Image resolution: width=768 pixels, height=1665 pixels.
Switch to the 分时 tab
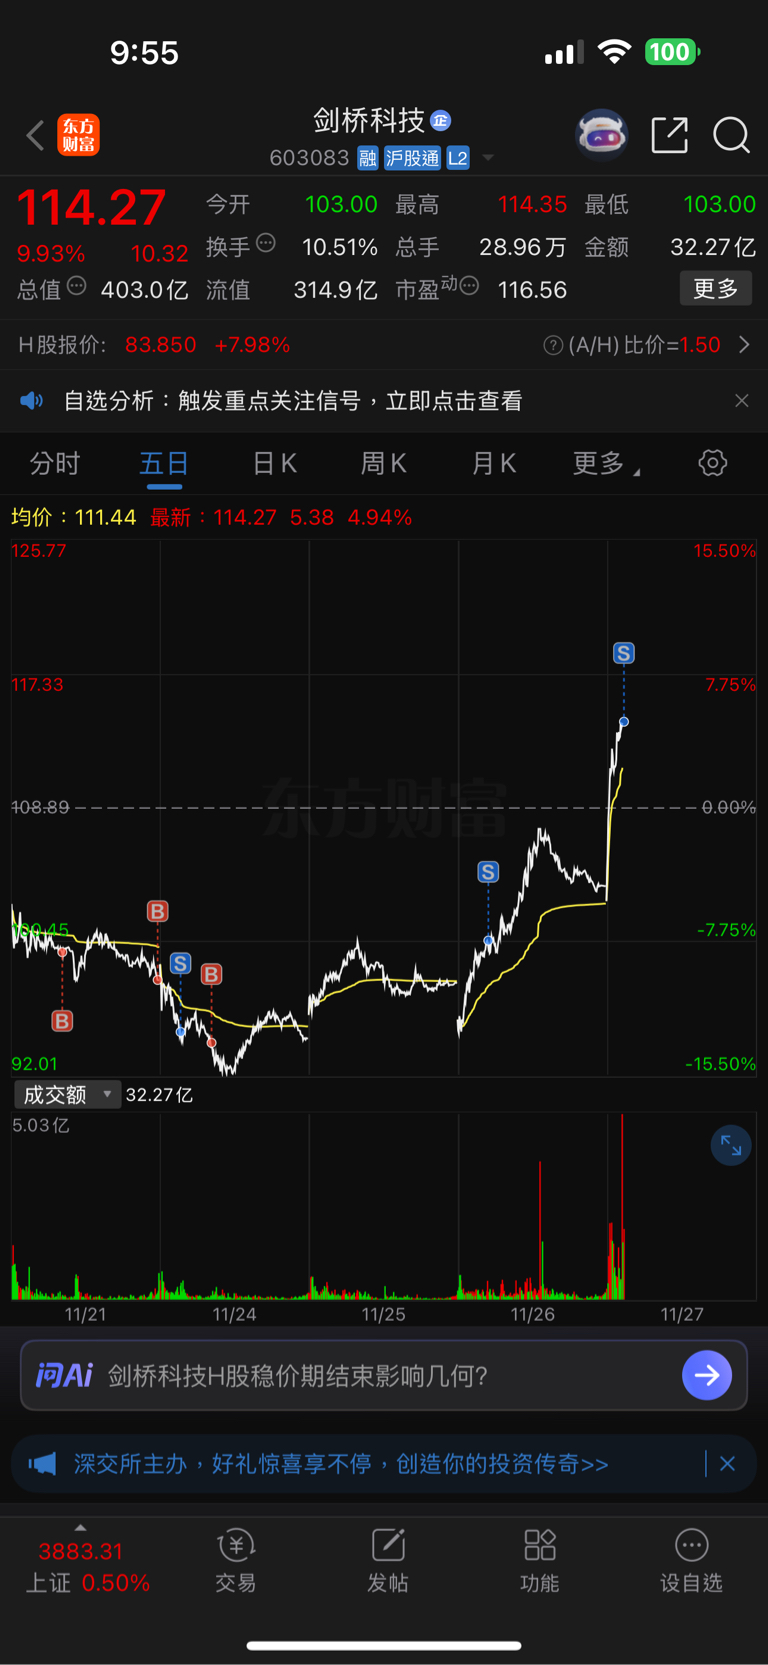(x=55, y=464)
